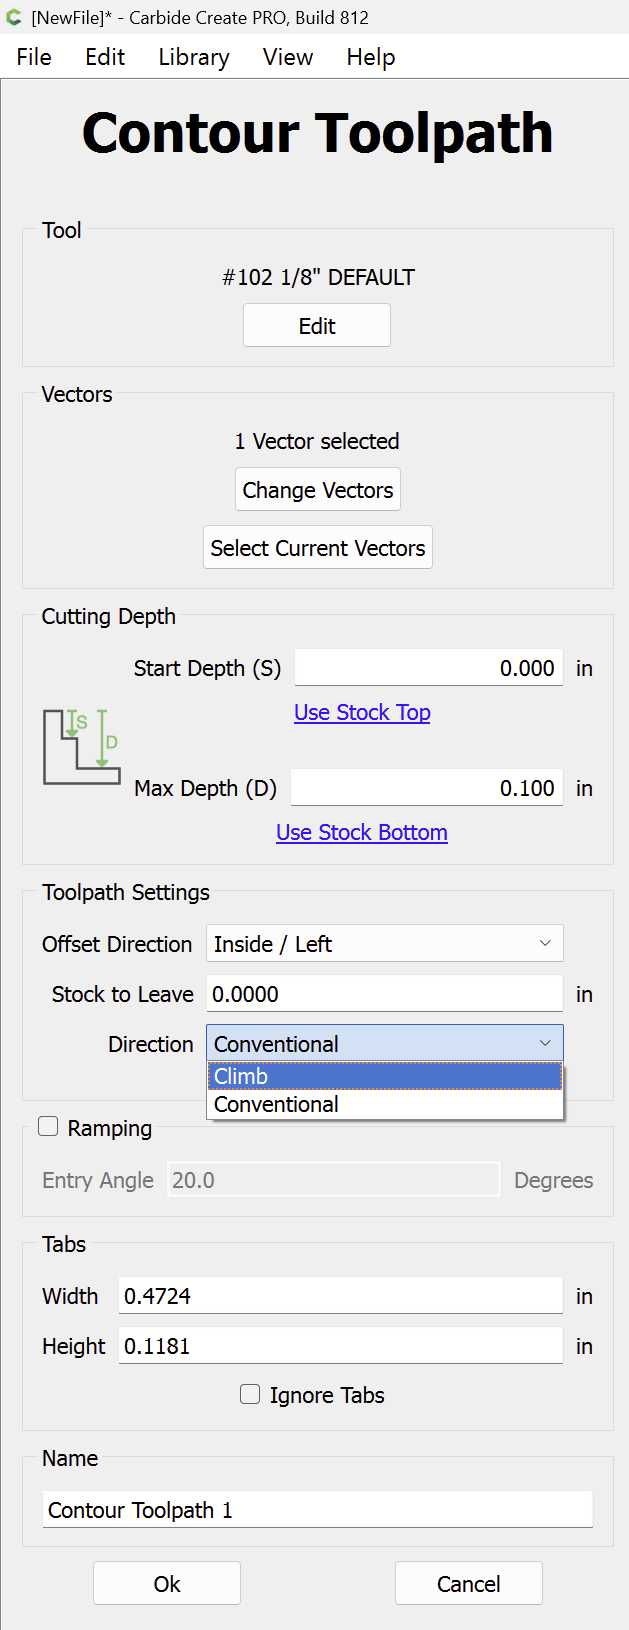Open the File menu

pyautogui.click(x=34, y=57)
